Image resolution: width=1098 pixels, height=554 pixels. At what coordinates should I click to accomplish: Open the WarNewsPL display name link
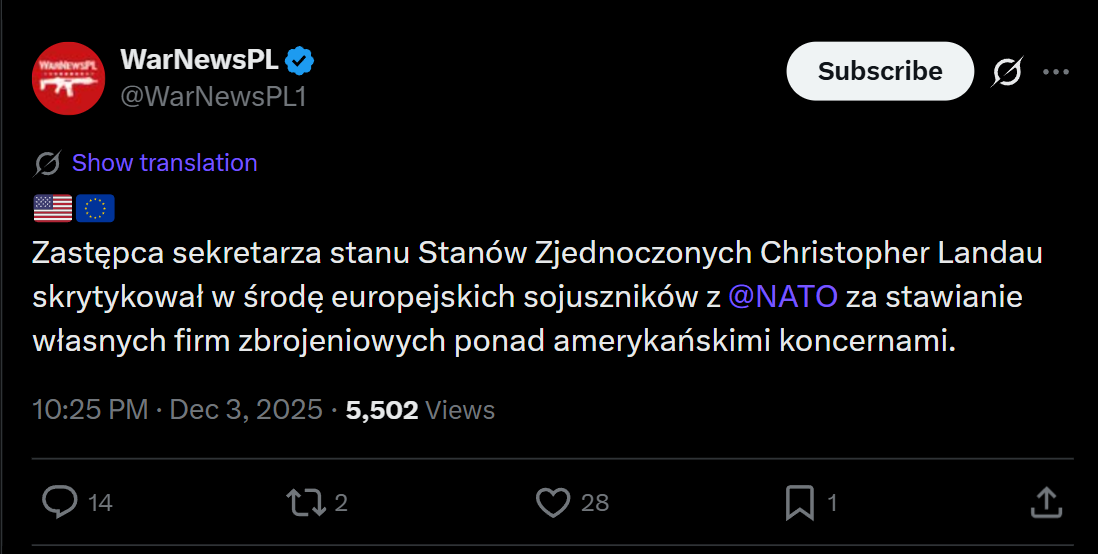[x=199, y=61]
